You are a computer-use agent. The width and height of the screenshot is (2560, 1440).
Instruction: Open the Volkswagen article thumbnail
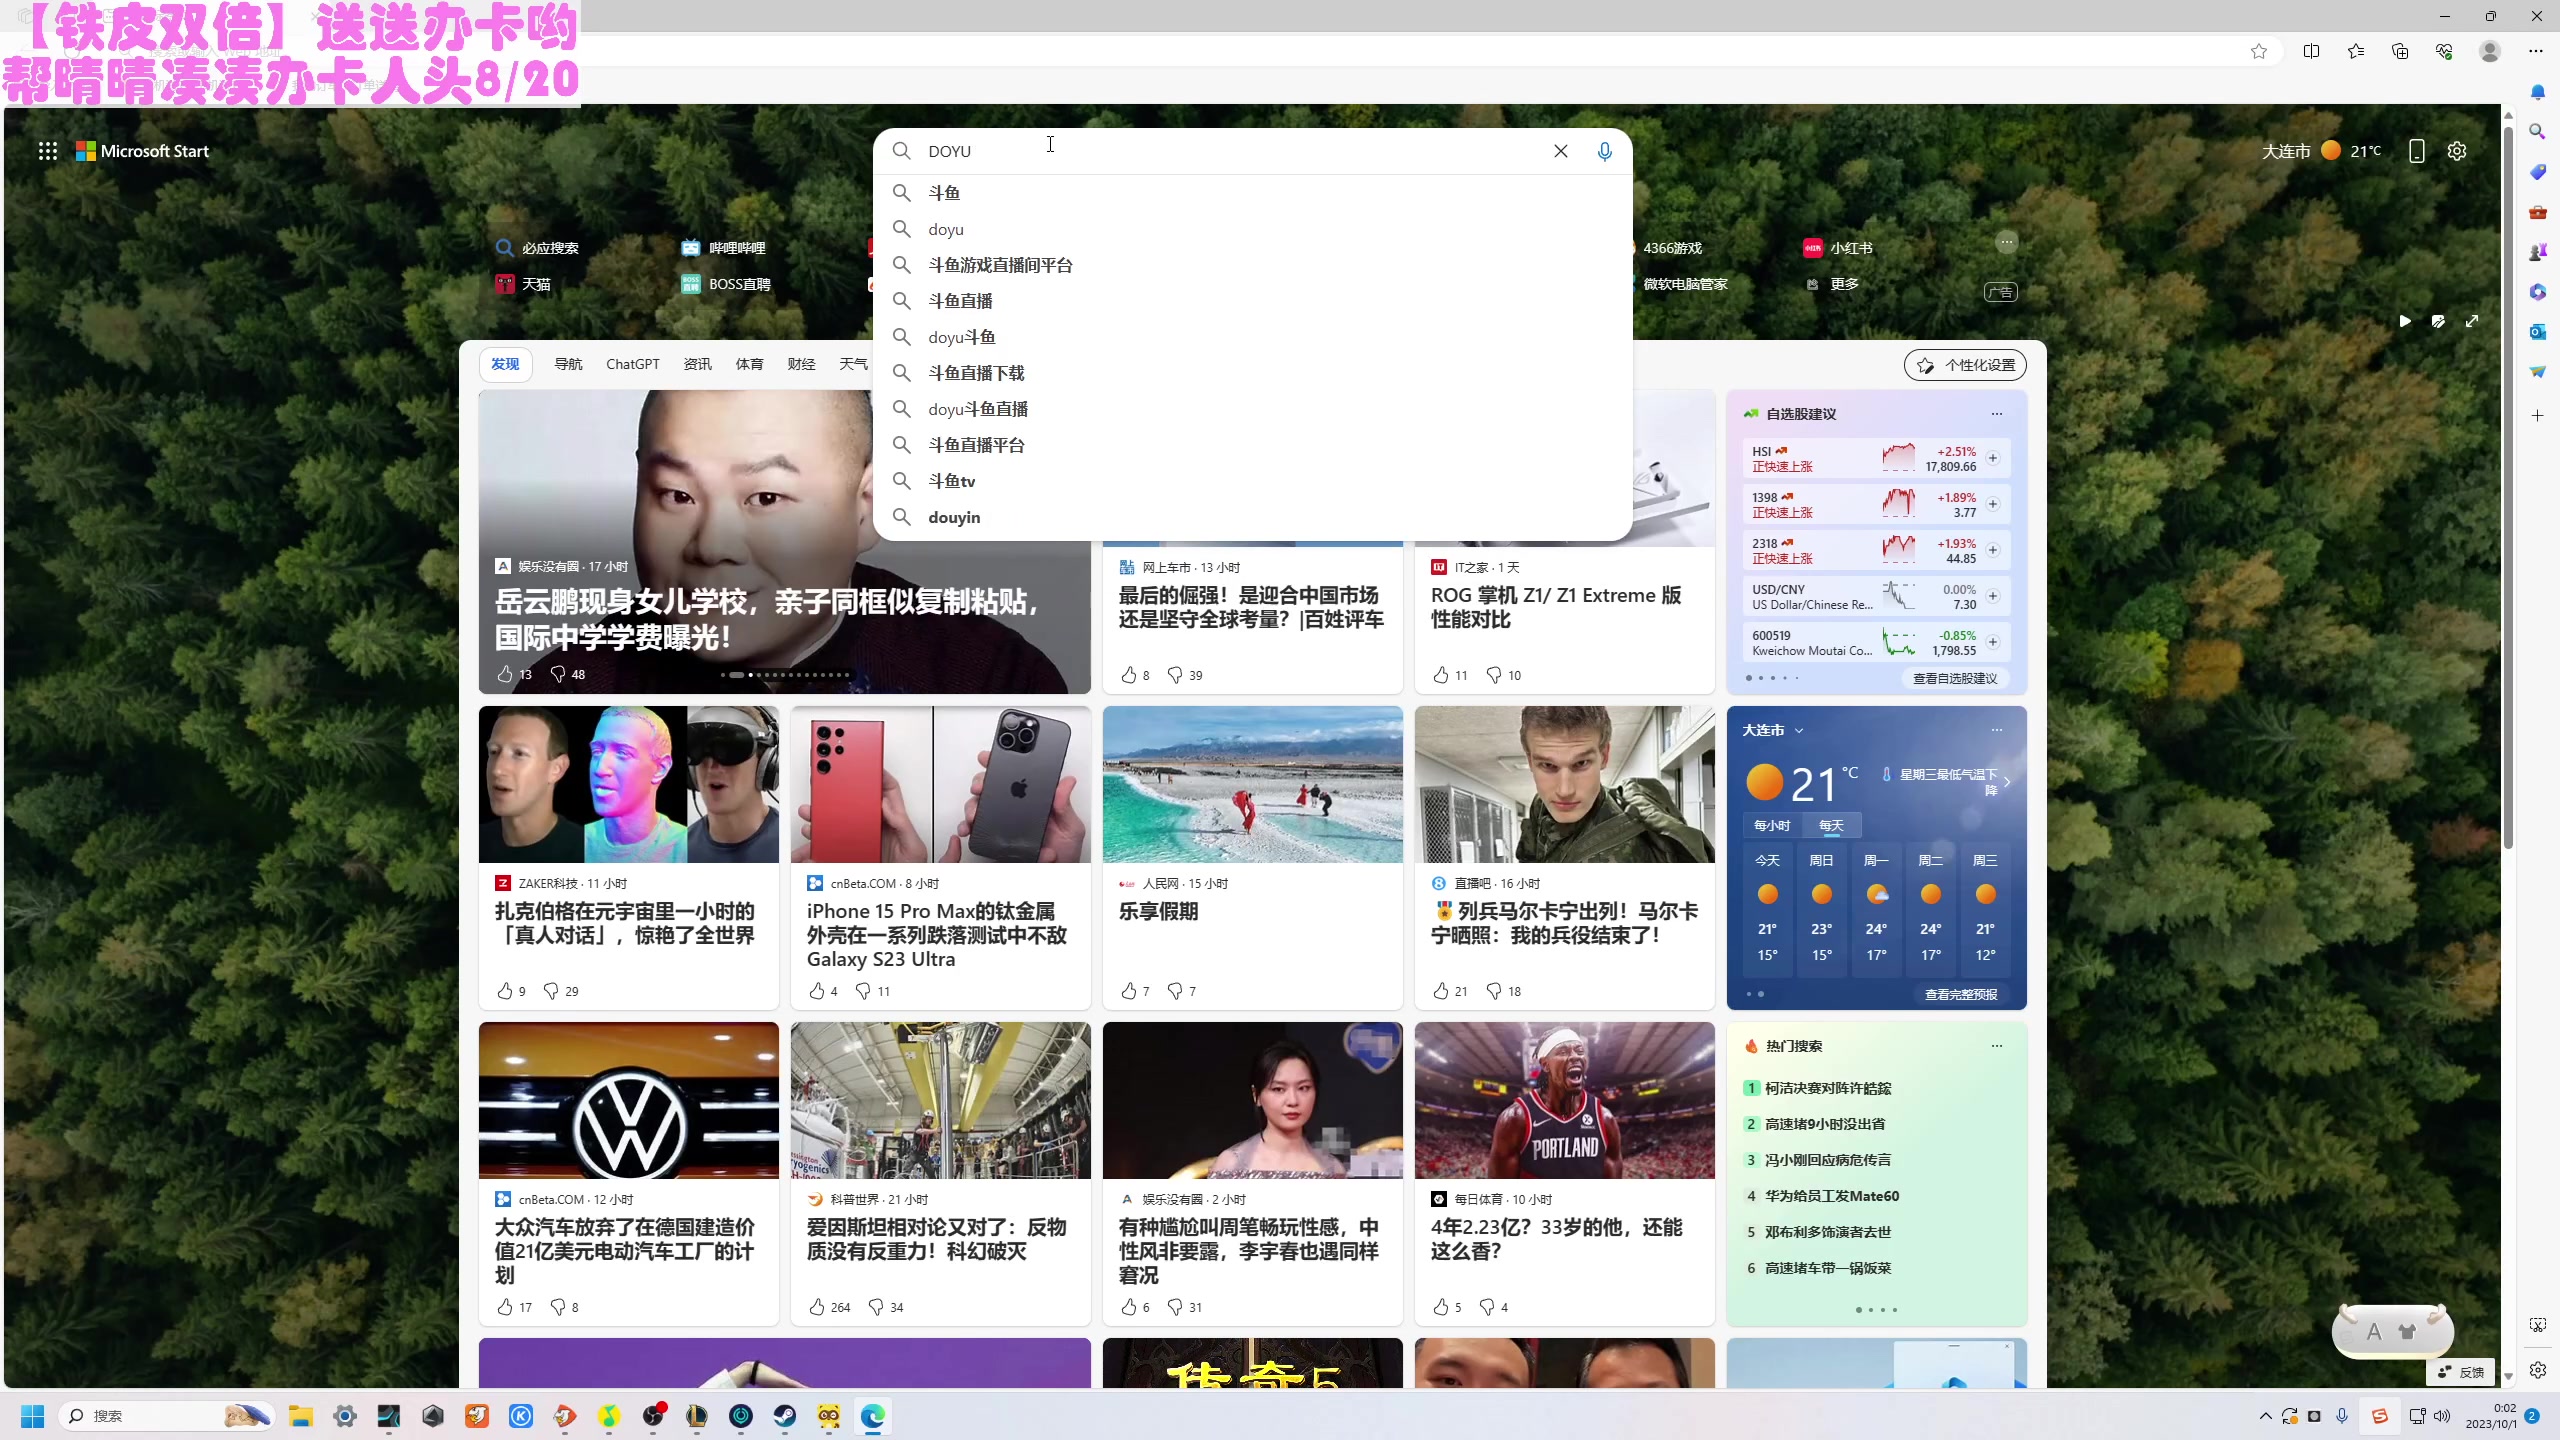[628, 1100]
